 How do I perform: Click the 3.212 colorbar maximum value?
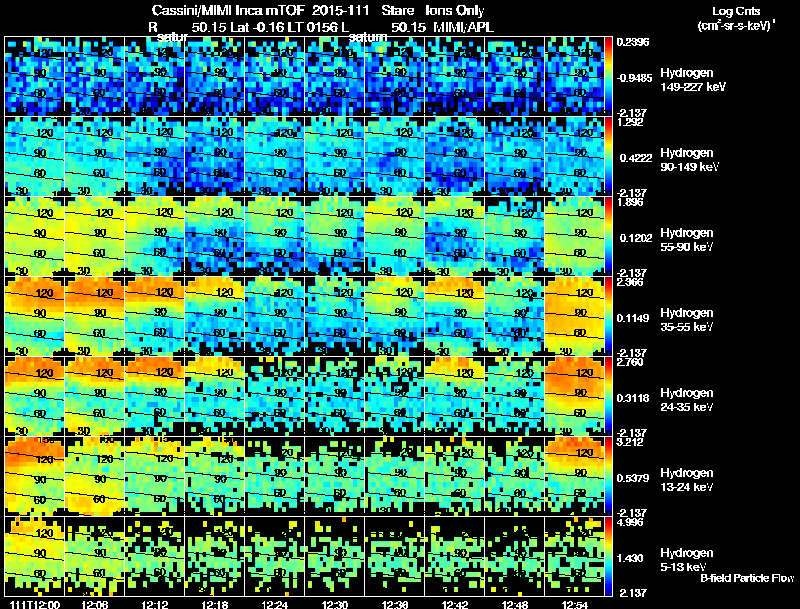pos(630,443)
